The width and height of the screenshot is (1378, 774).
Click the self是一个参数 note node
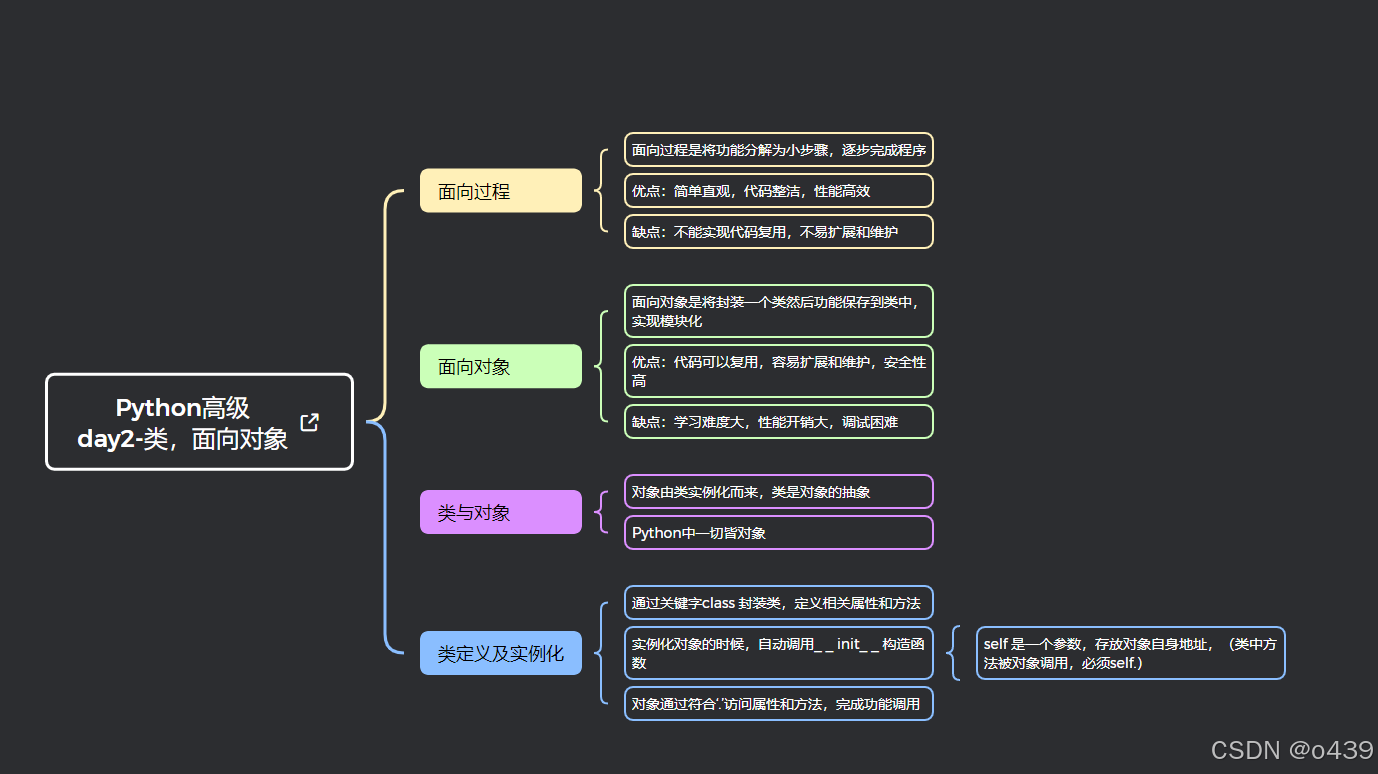[x=1130, y=653]
